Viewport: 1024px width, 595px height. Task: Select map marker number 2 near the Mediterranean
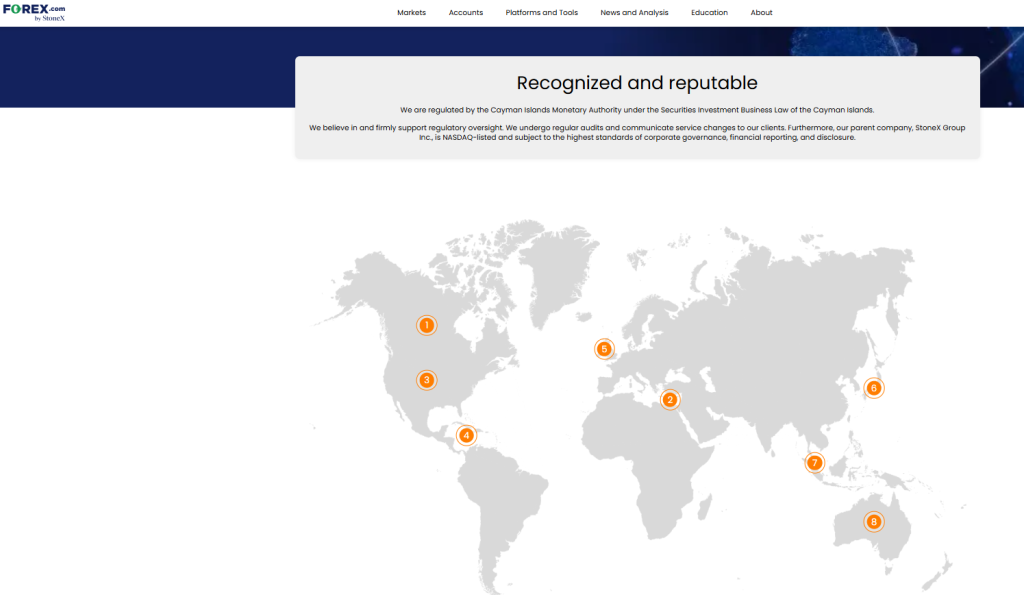[x=669, y=399]
